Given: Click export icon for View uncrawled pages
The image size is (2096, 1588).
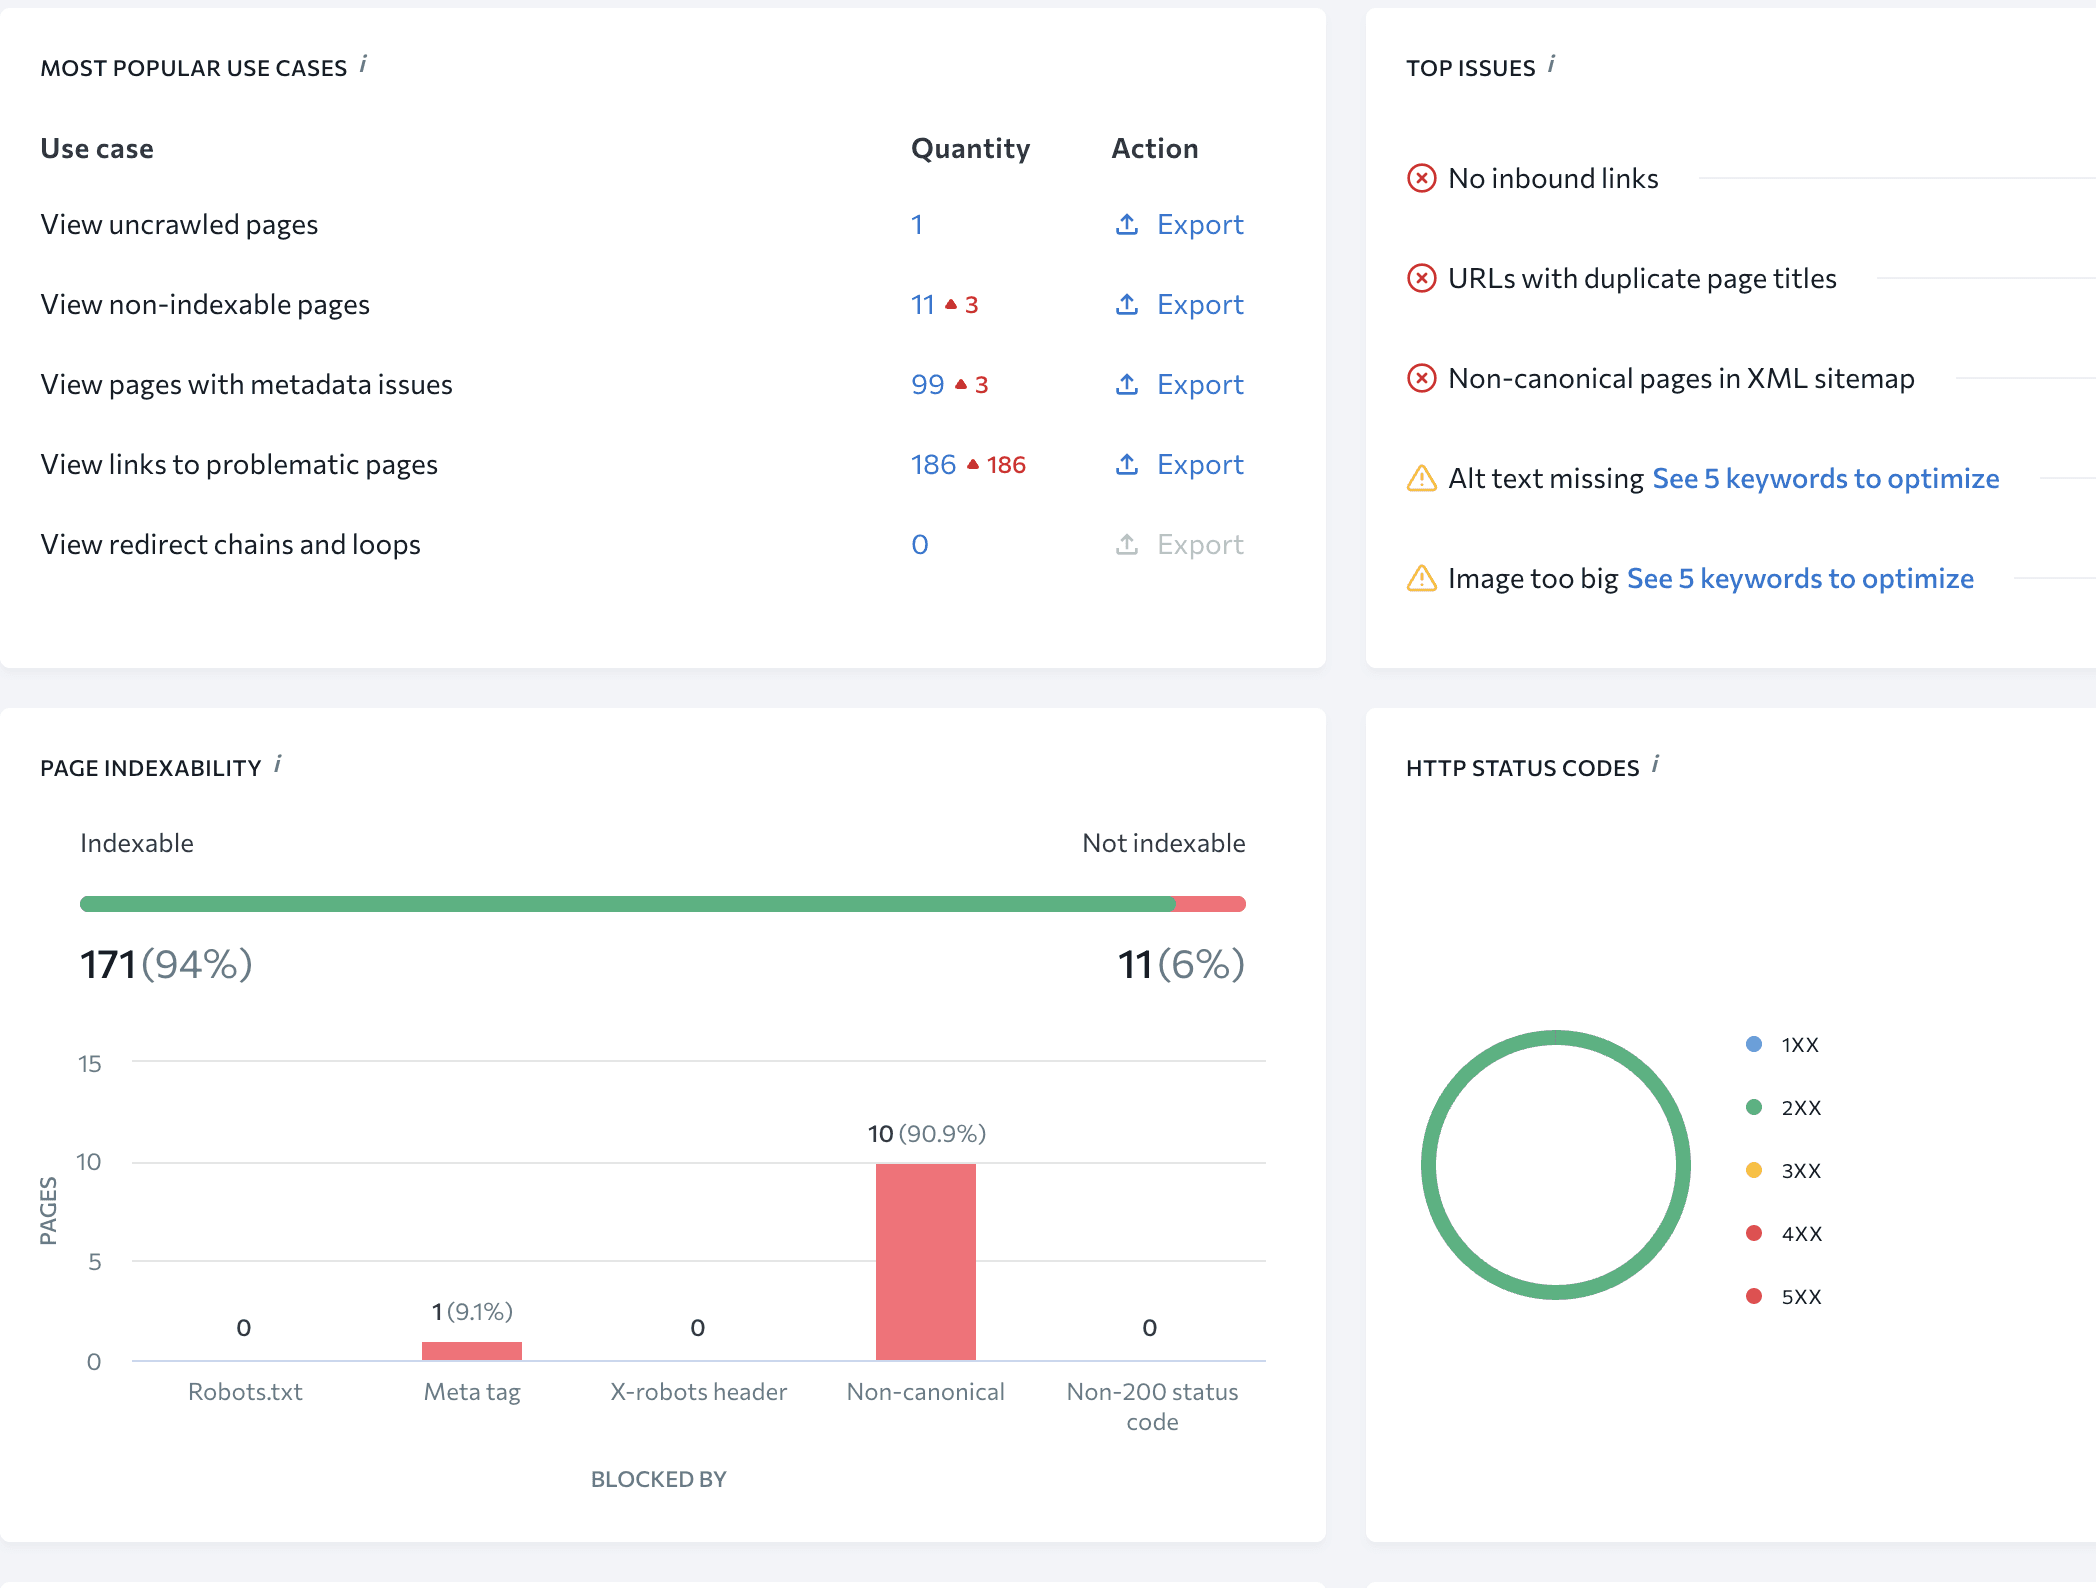Looking at the screenshot, I should click(1127, 224).
